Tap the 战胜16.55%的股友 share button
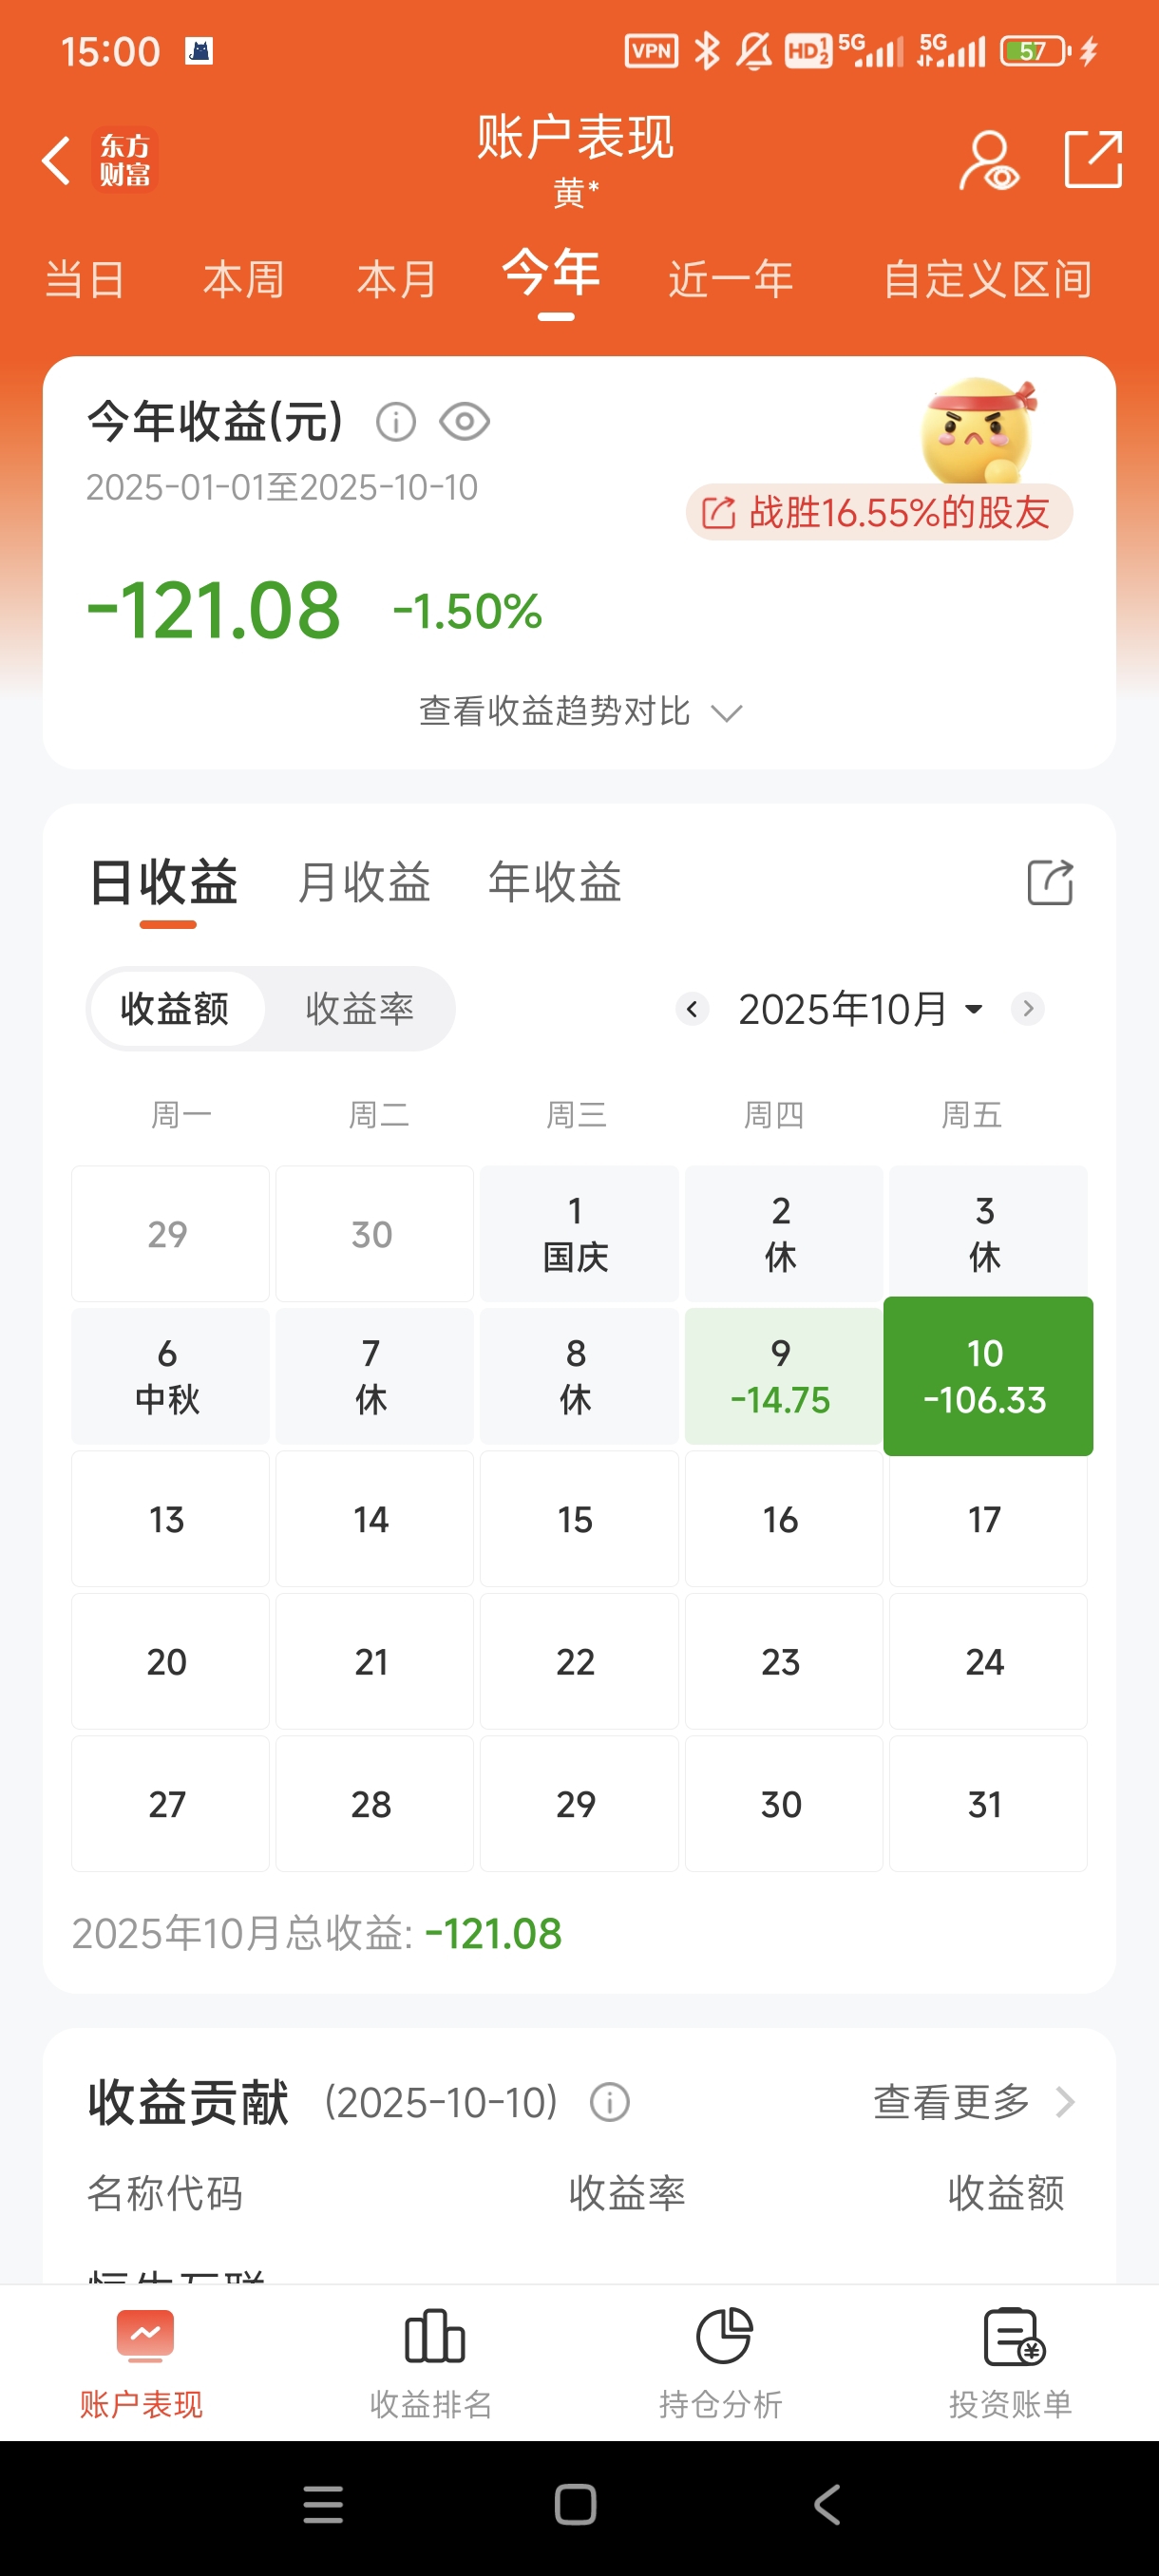The height and width of the screenshot is (2576, 1159). 879,513
